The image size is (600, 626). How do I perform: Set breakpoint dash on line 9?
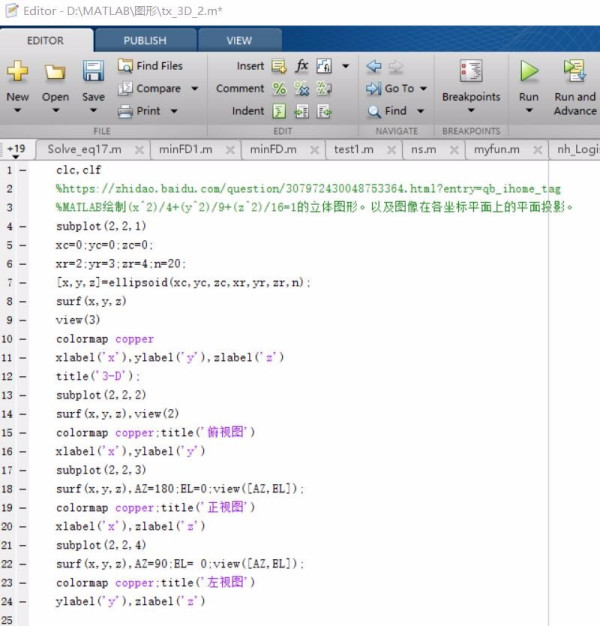(x=23, y=320)
